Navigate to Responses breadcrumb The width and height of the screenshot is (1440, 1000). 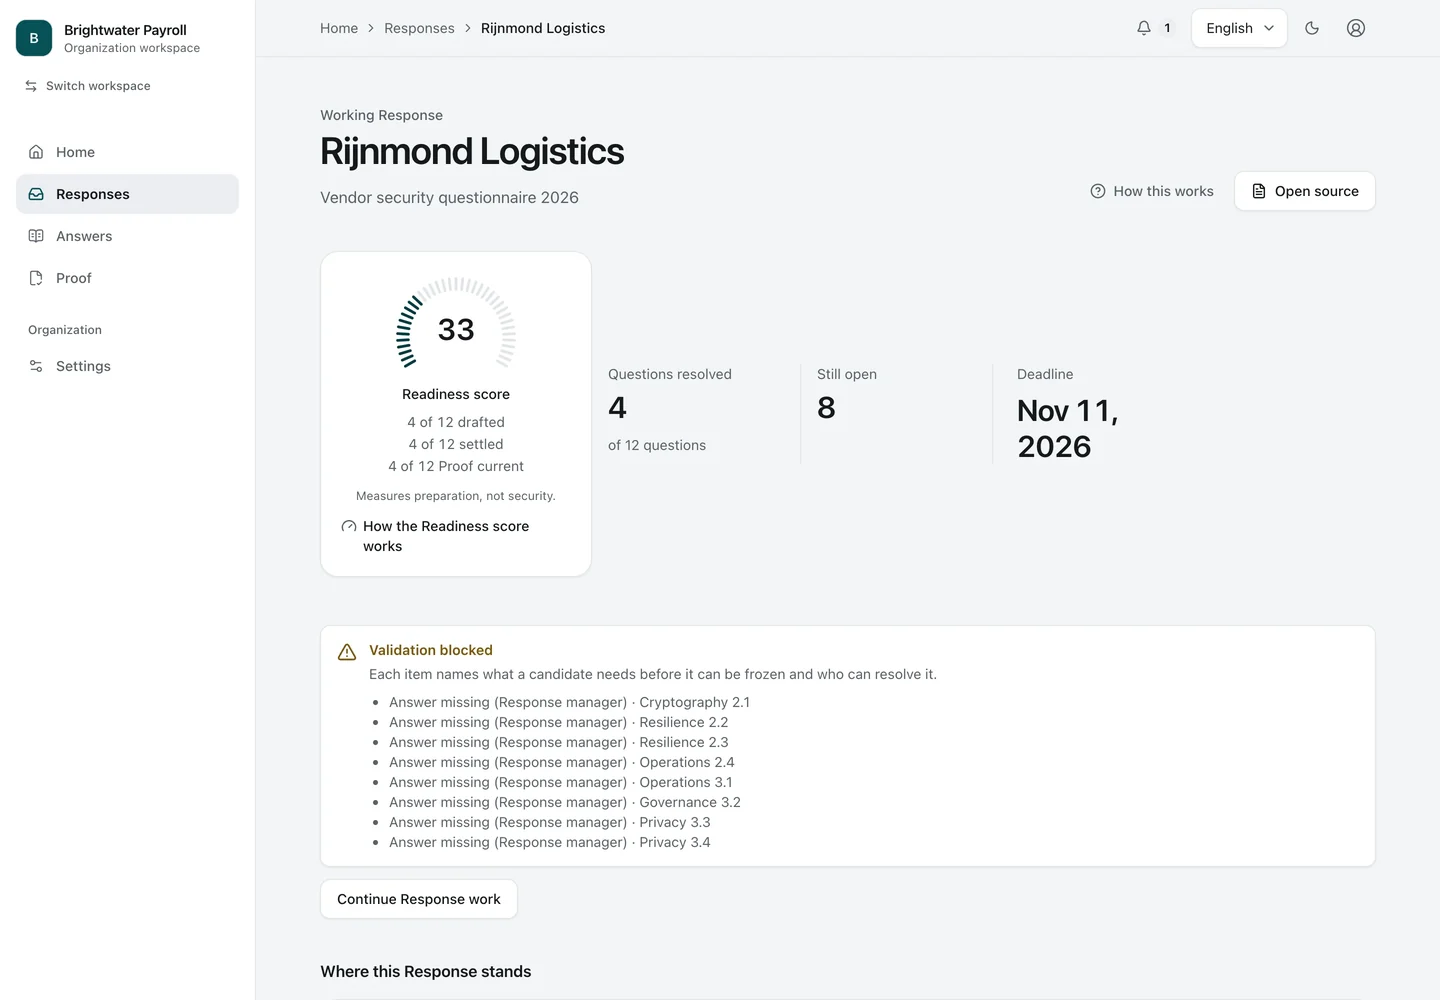click(419, 28)
